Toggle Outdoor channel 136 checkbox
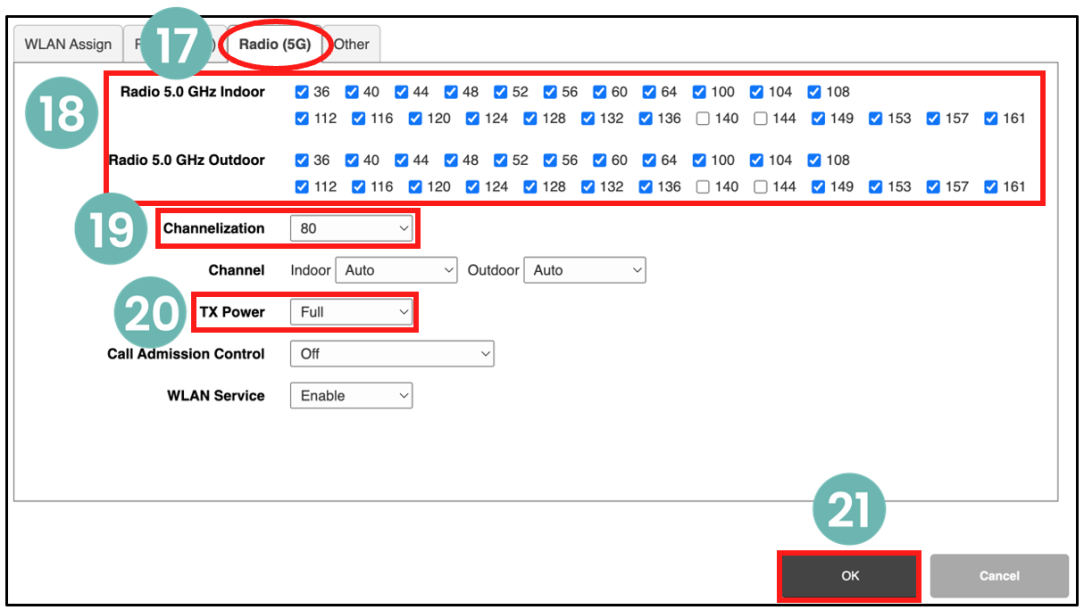1084x610 pixels. pyautogui.click(x=645, y=187)
